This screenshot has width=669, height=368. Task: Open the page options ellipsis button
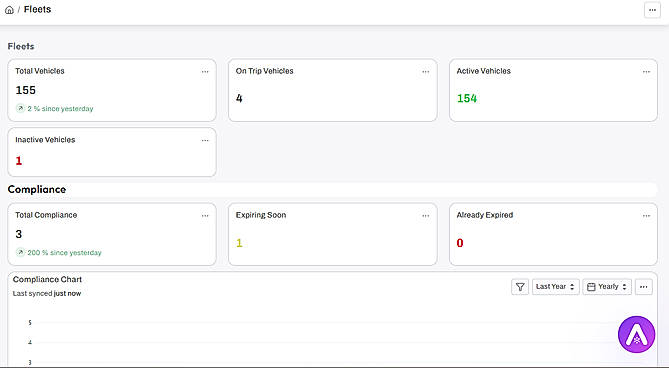click(652, 10)
